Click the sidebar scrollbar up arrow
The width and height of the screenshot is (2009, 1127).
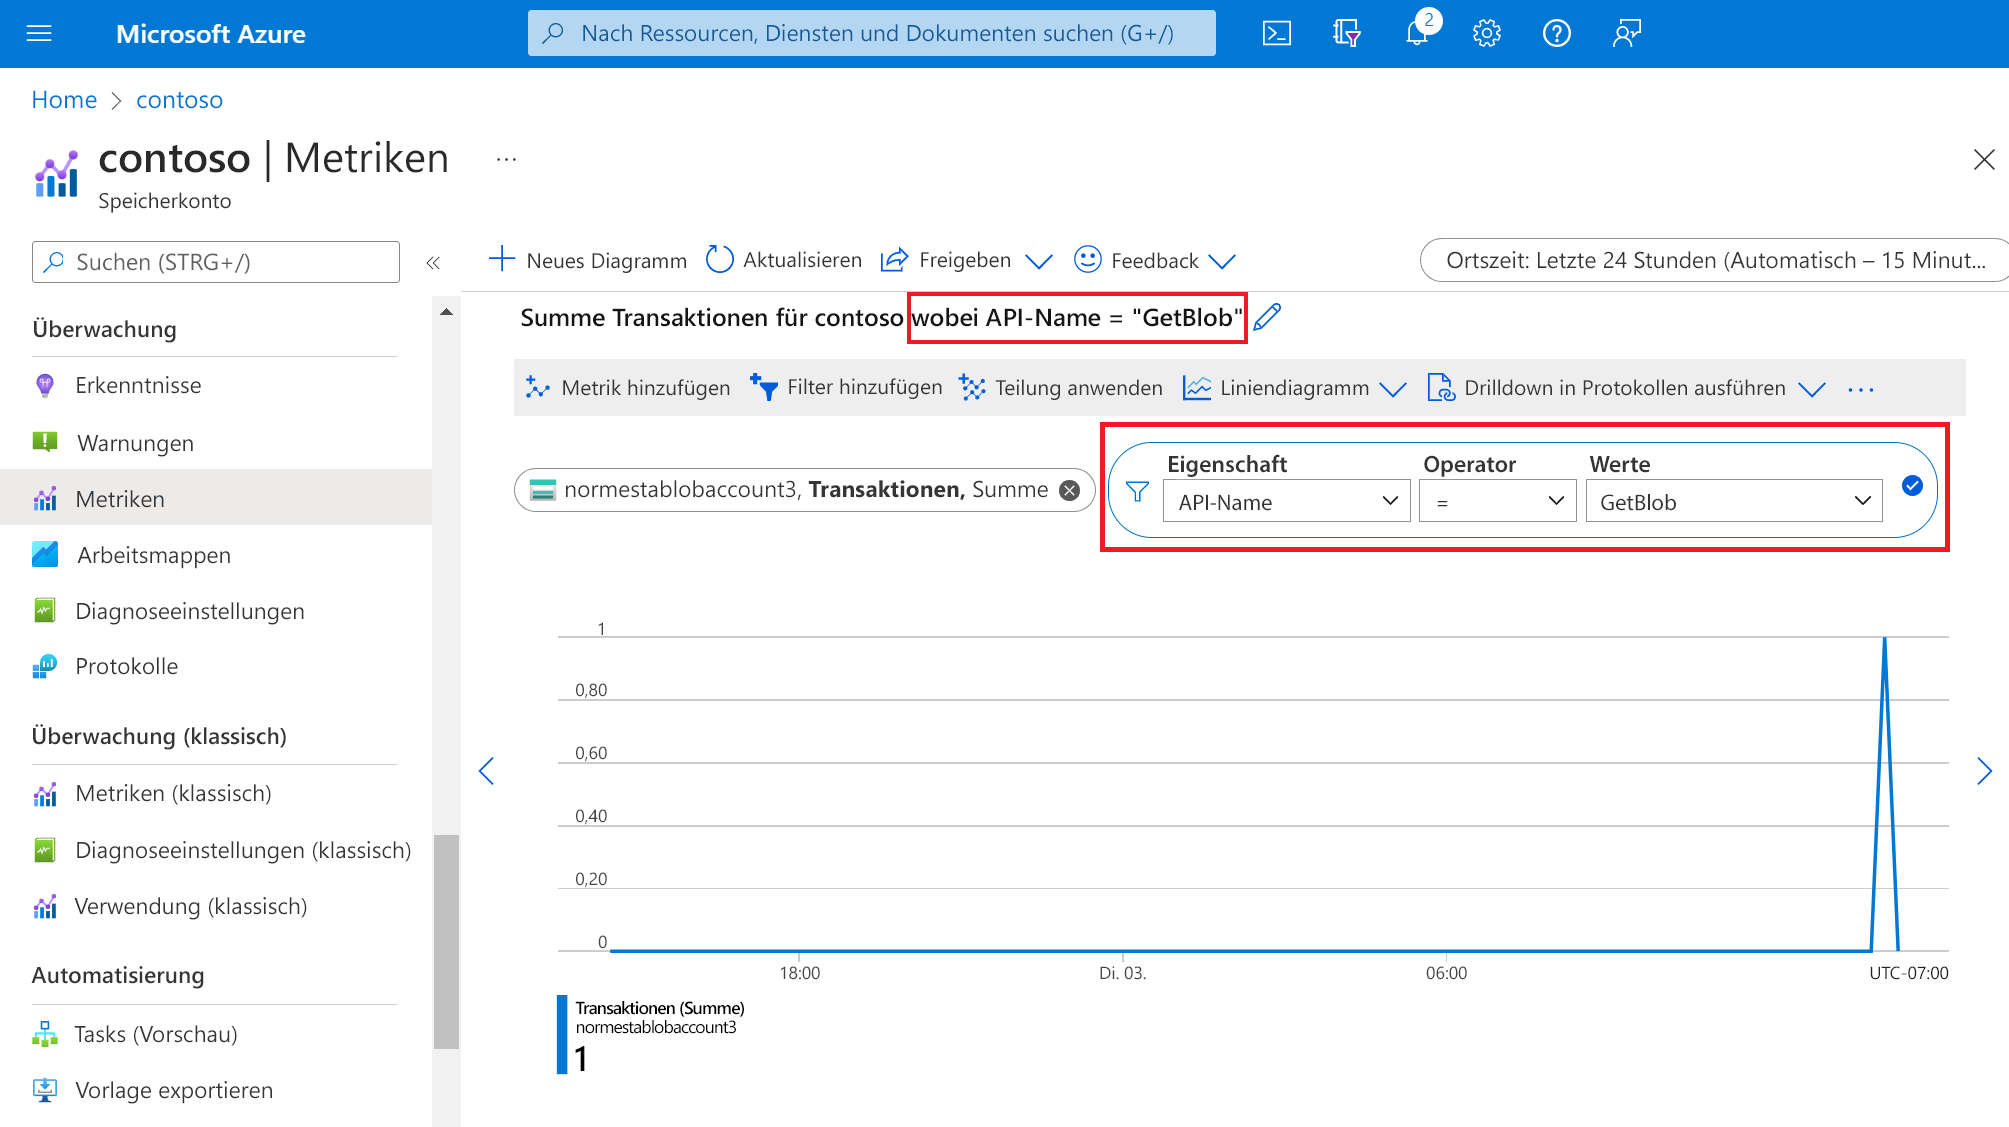[446, 312]
